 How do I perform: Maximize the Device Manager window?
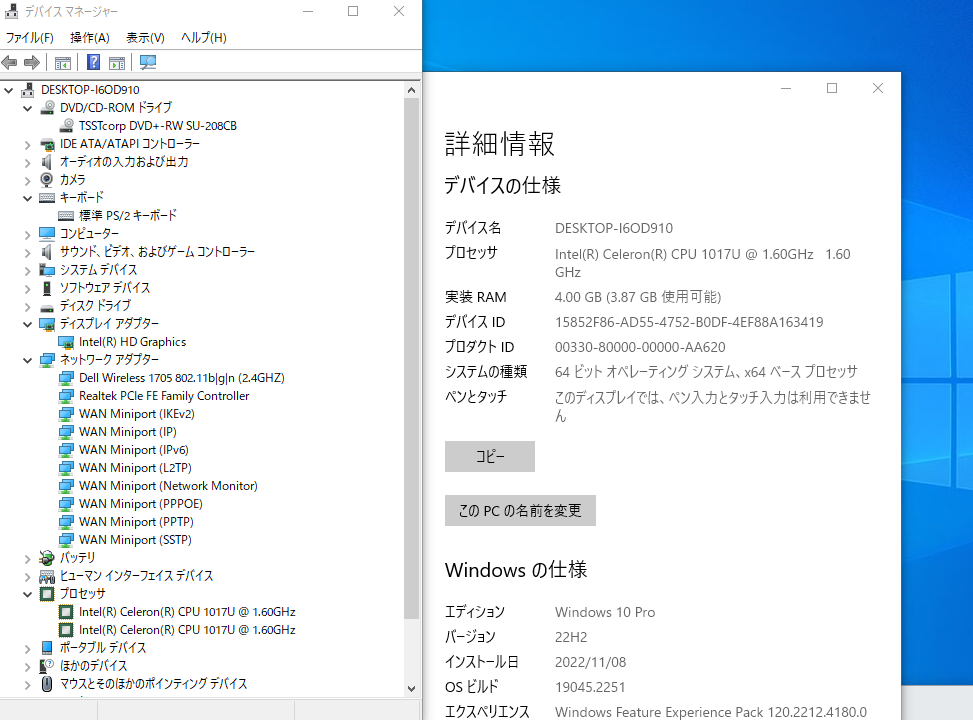pos(353,11)
